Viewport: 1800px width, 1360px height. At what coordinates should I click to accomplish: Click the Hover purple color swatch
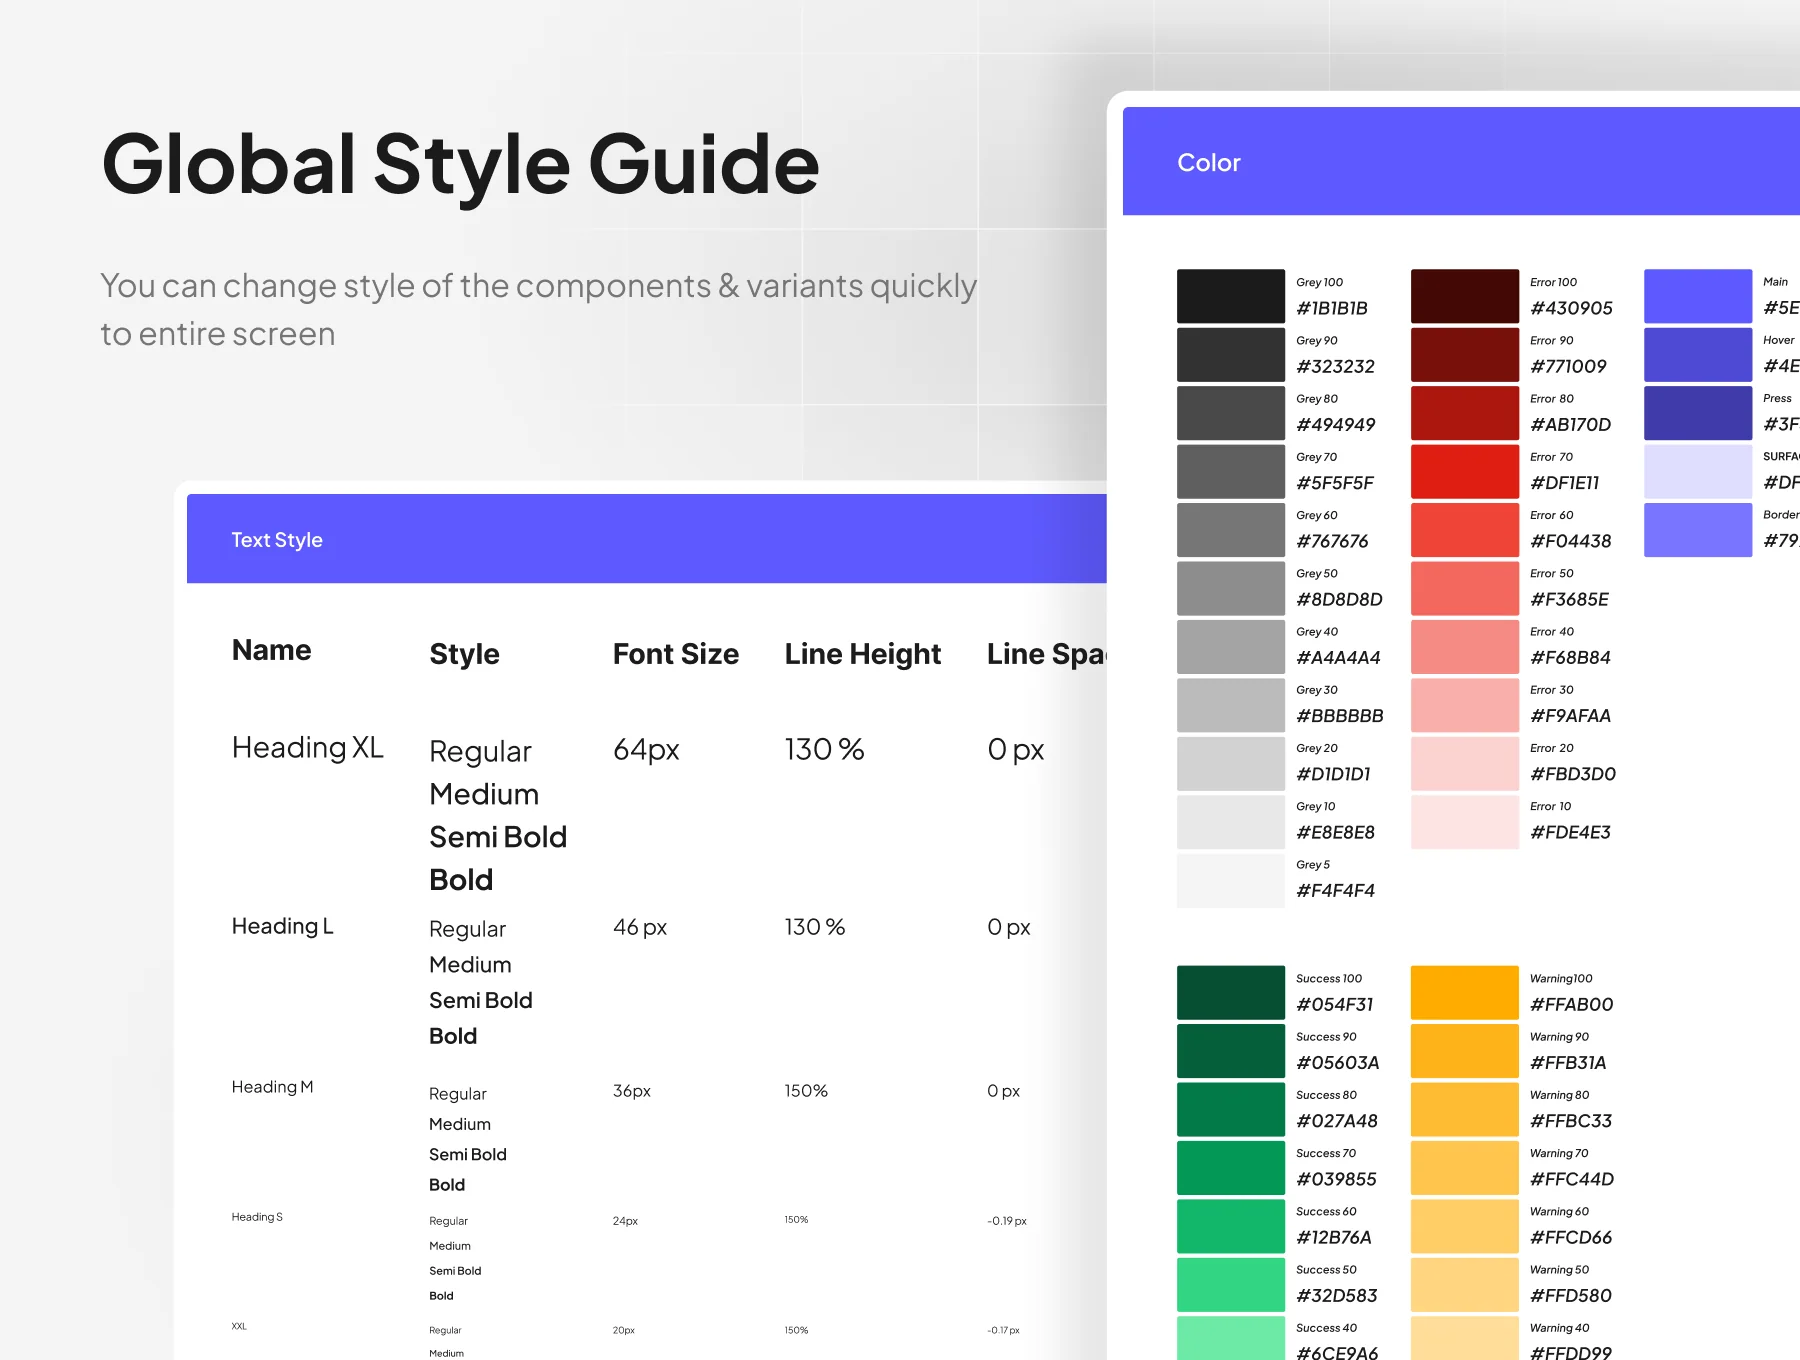(x=1698, y=354)
